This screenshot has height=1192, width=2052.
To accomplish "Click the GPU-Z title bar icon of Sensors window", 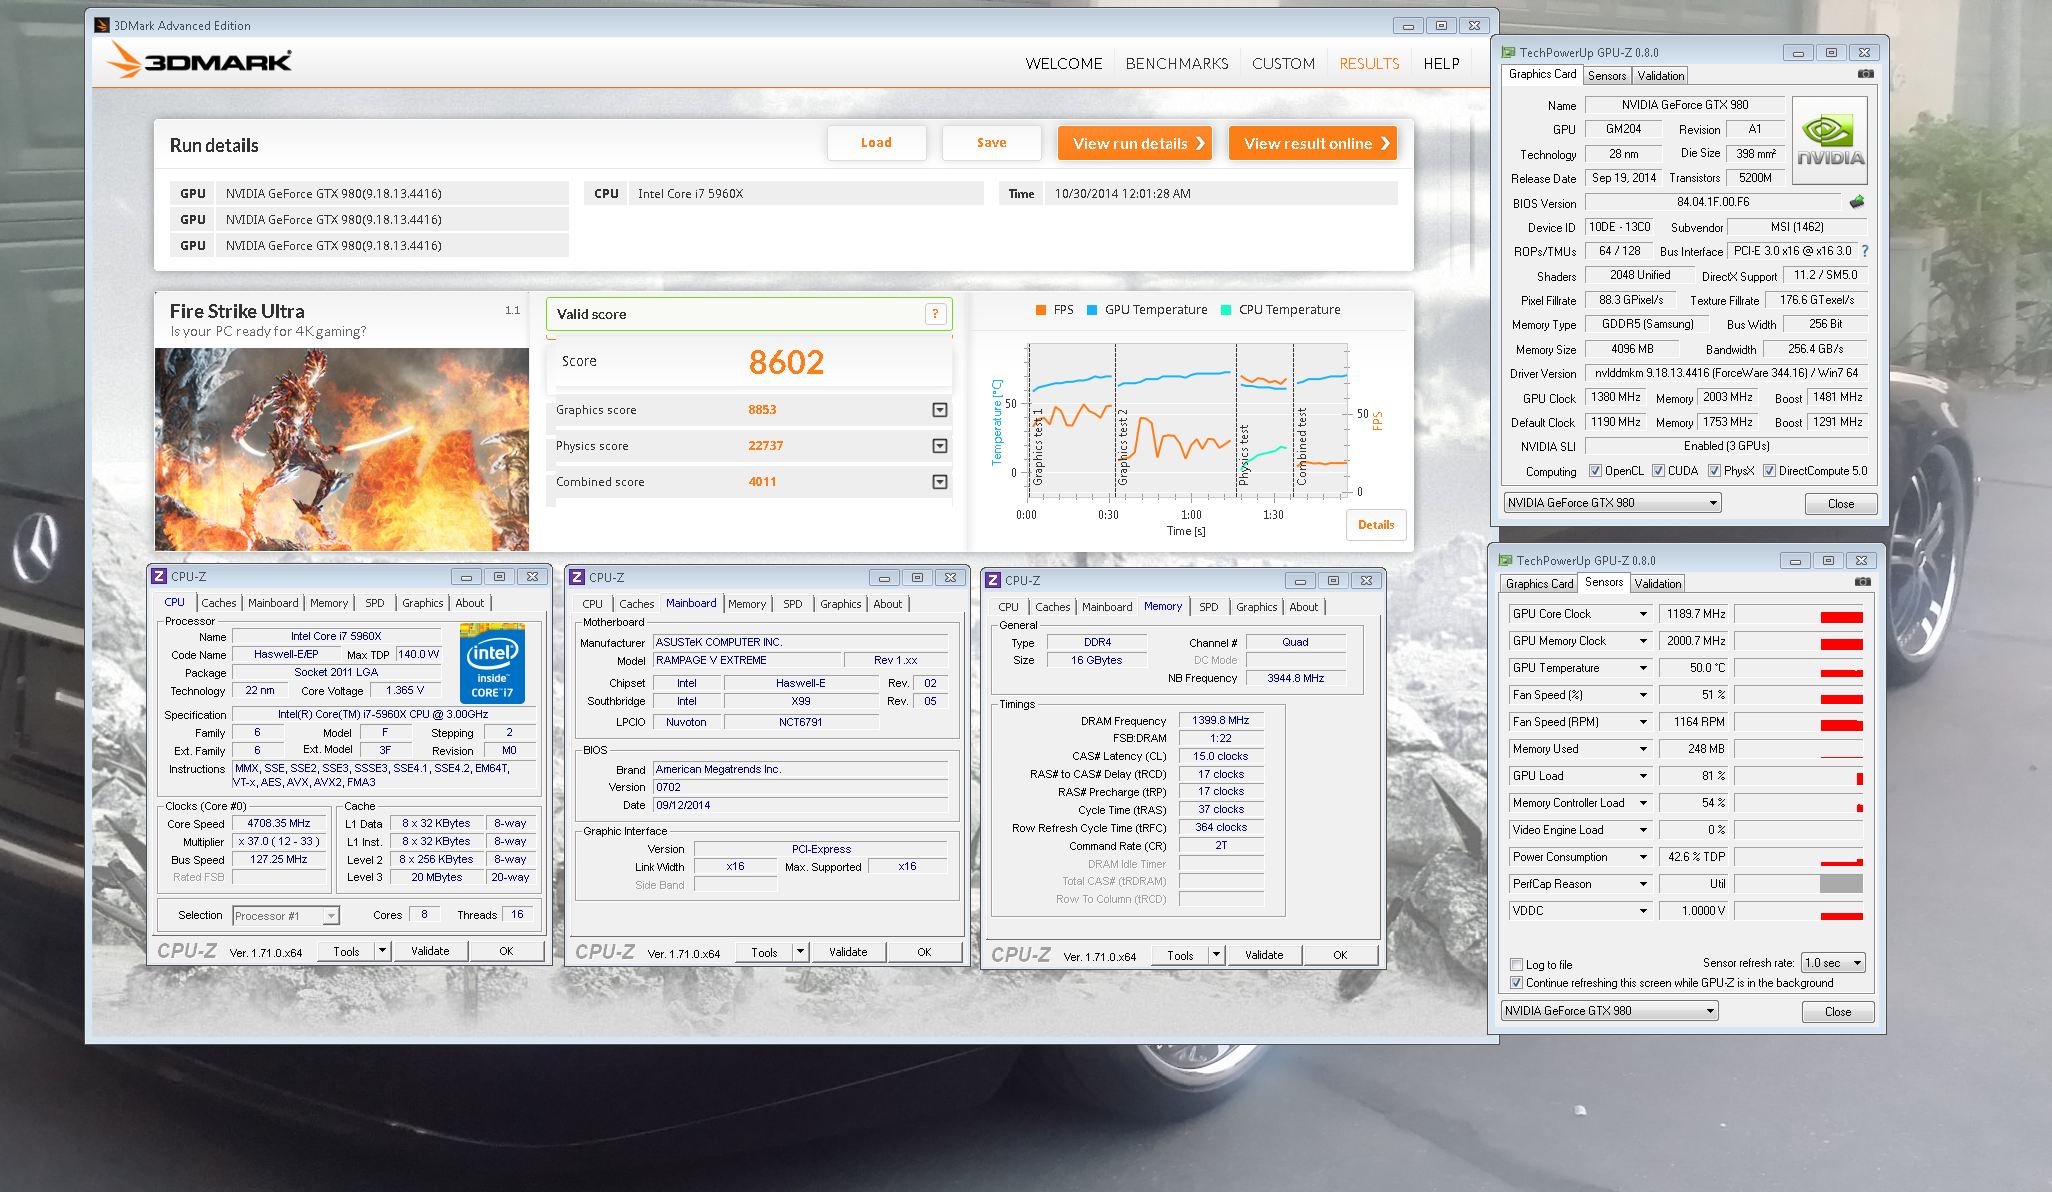I will coord(1504,560).
